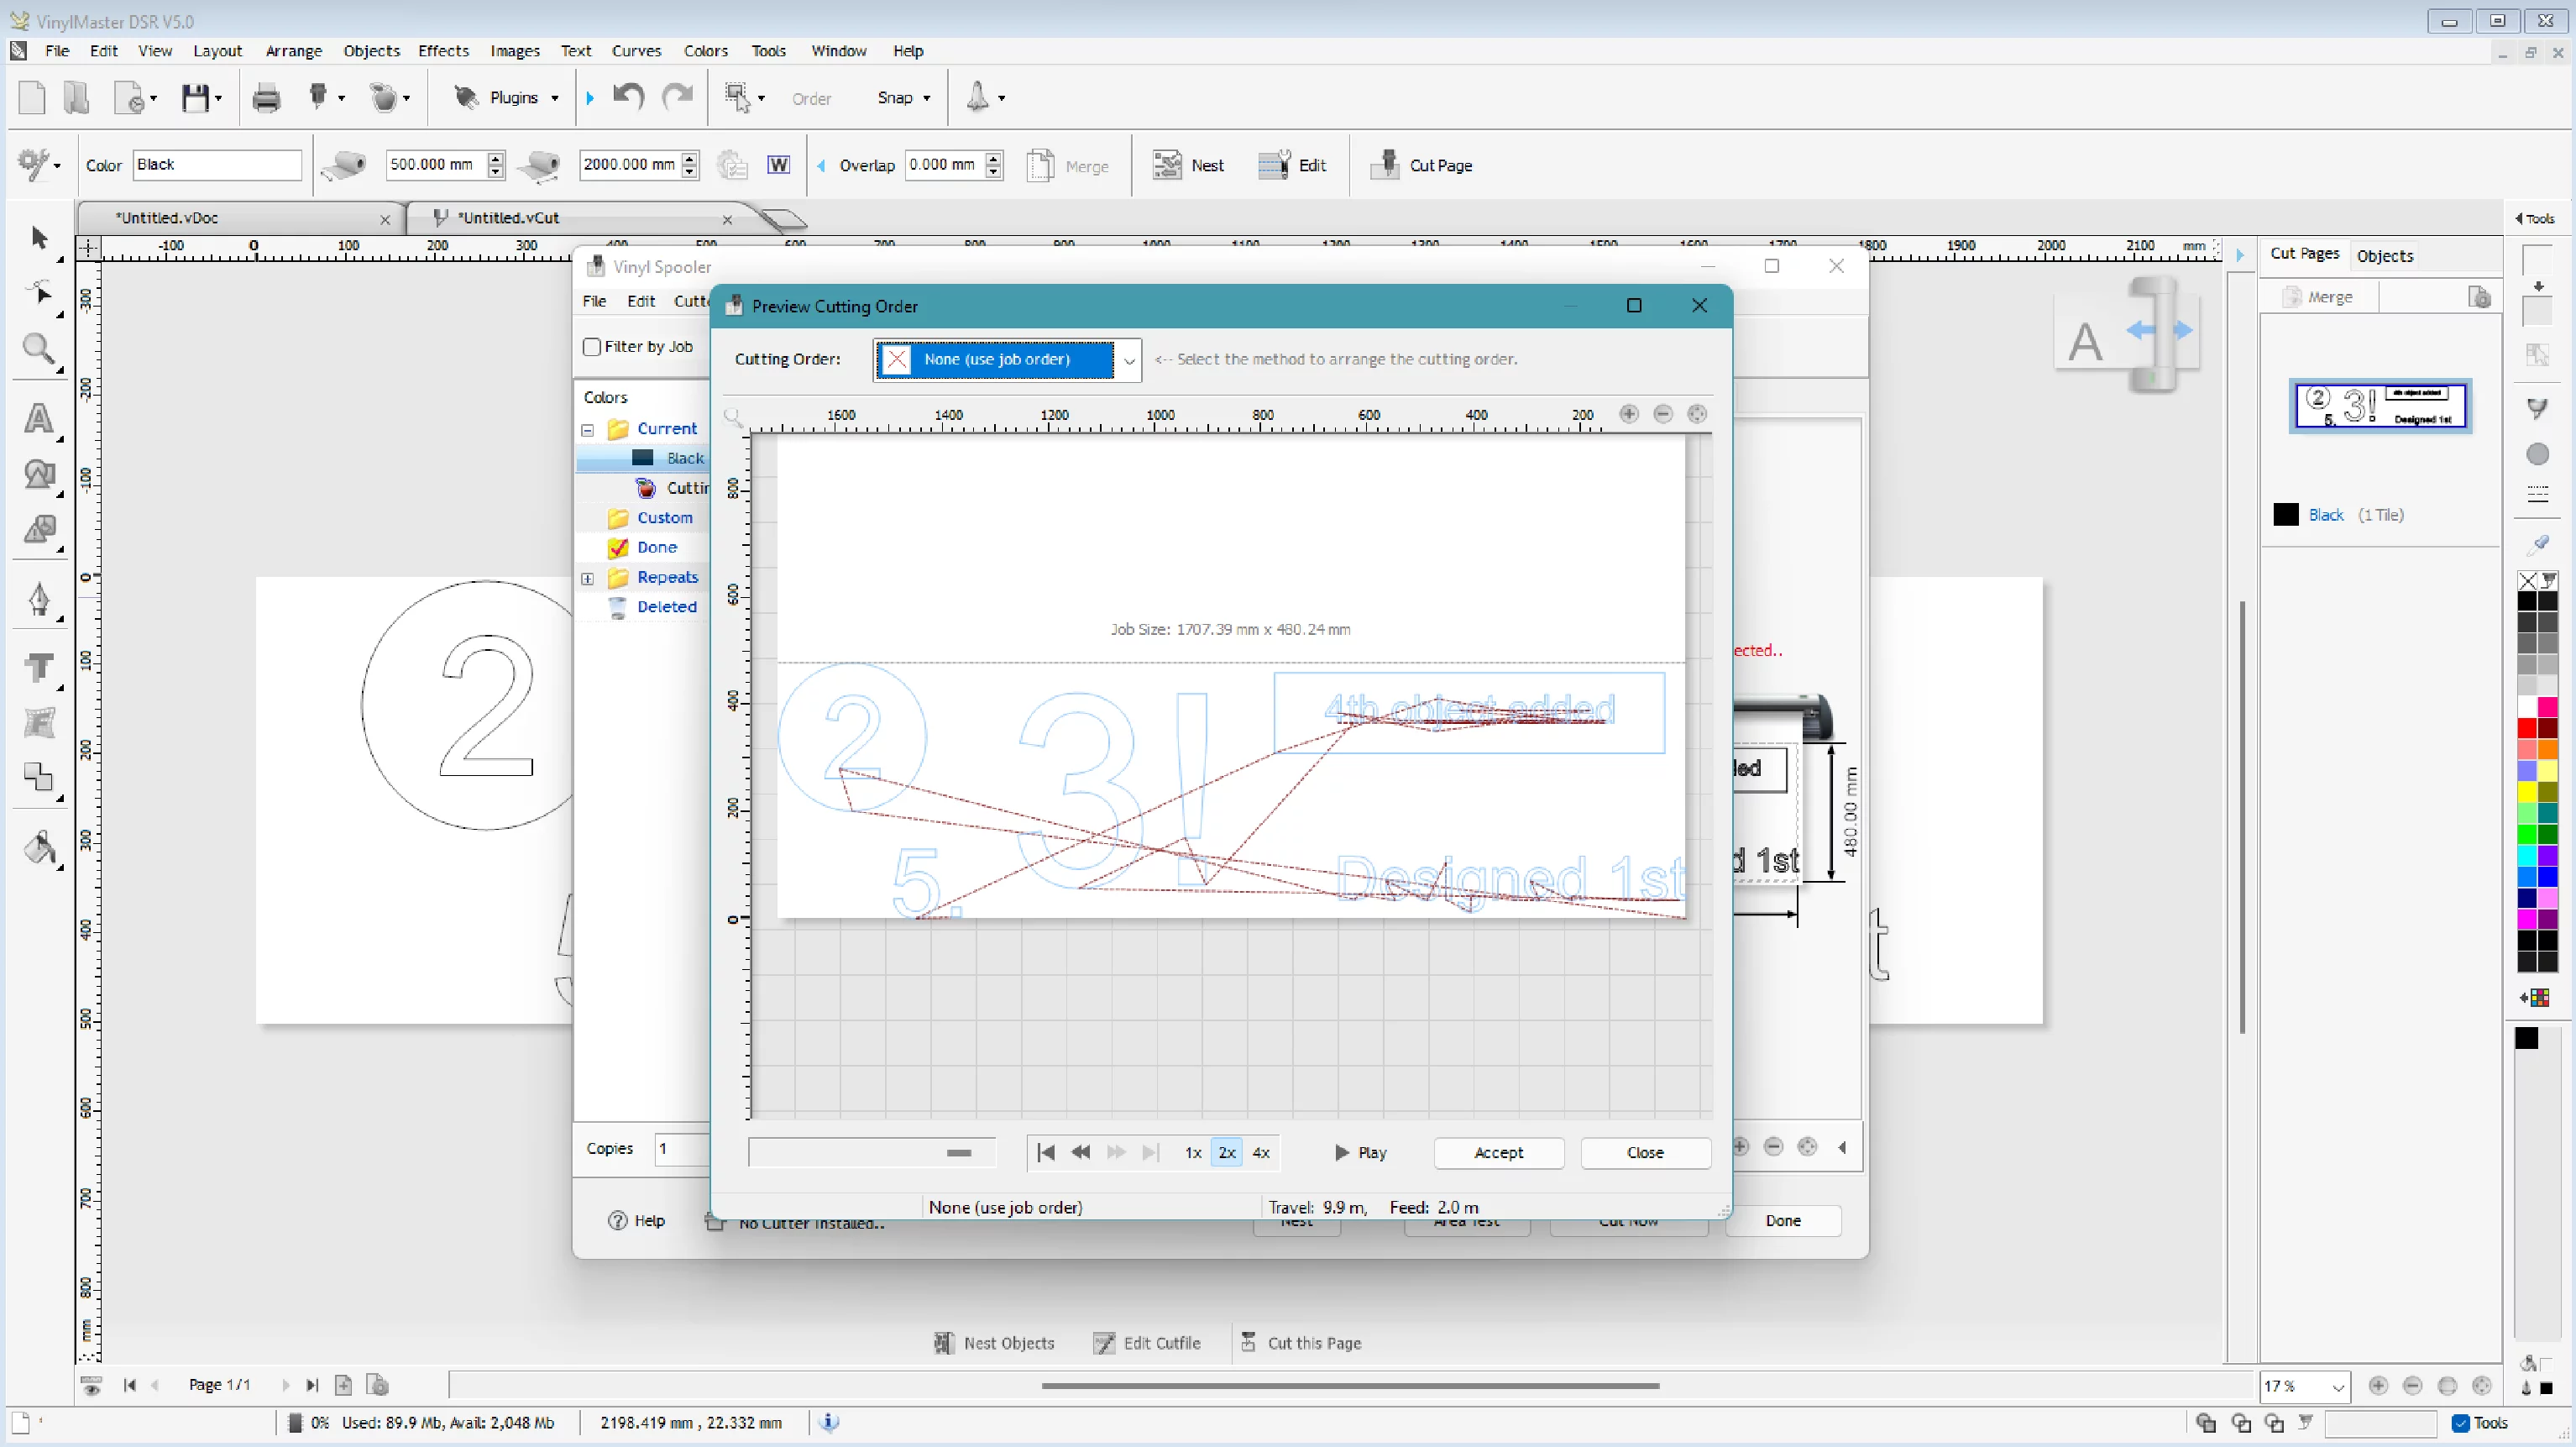Click zoom in icon in preview ruler
2576x1447 pixels.
[x=1629, y=414]
